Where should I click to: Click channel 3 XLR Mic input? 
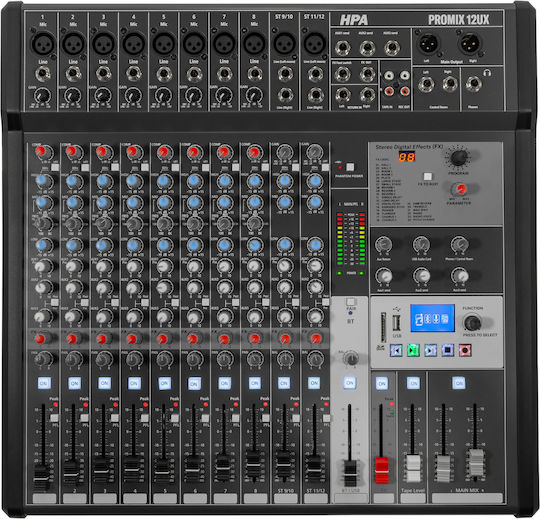click(x=103, y=44)
